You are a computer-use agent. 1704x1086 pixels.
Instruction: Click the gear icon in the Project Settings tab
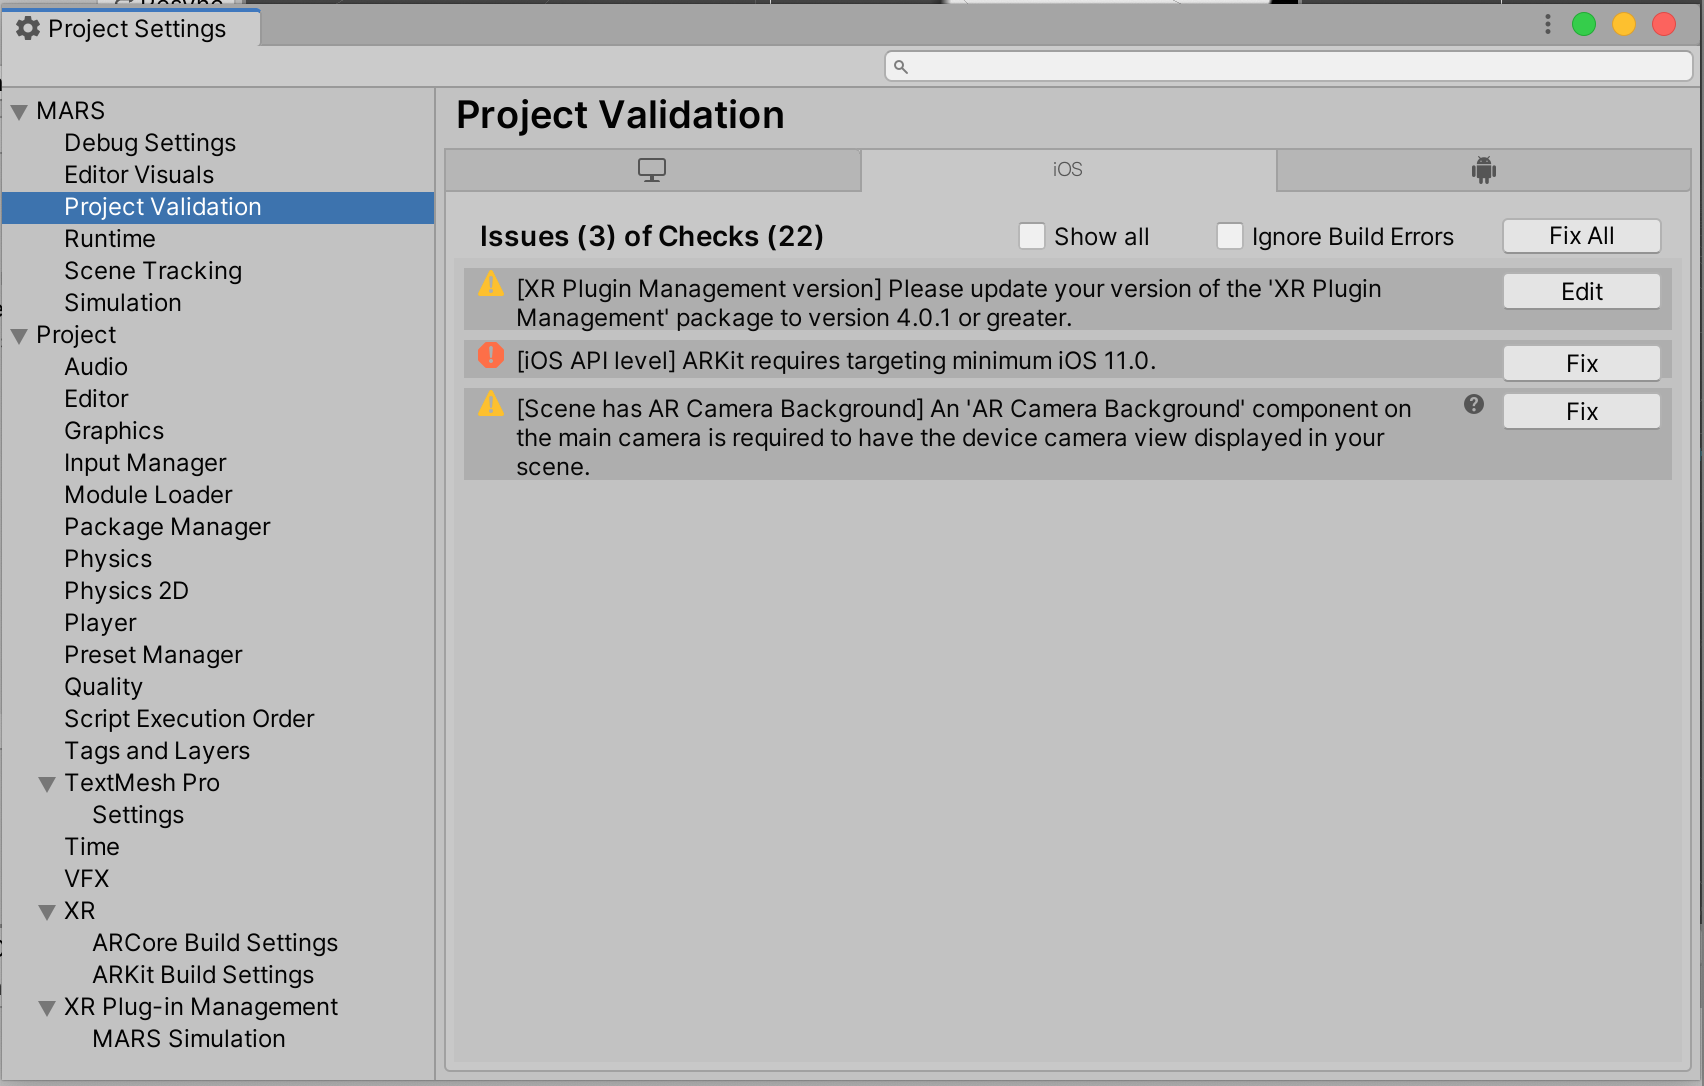28,28
